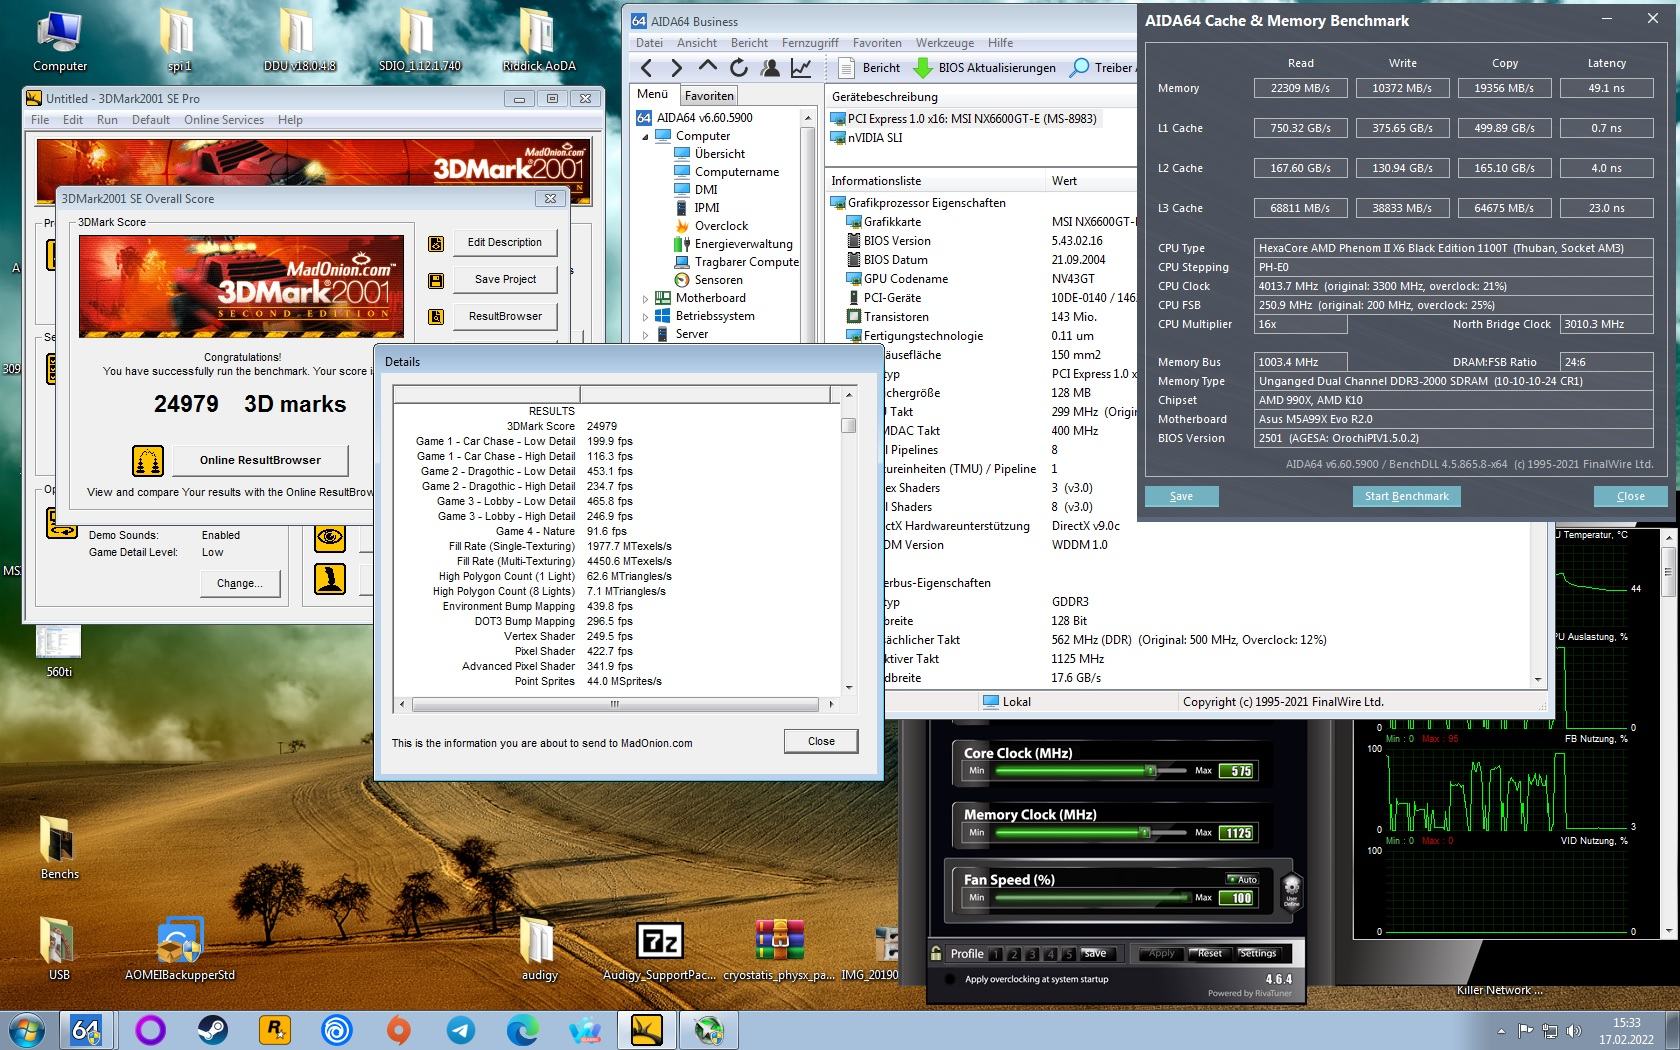Viewport: 1680px width, 1050px height.
Task: Select Afterburner profile slot 5
Action: (1067, 954)
